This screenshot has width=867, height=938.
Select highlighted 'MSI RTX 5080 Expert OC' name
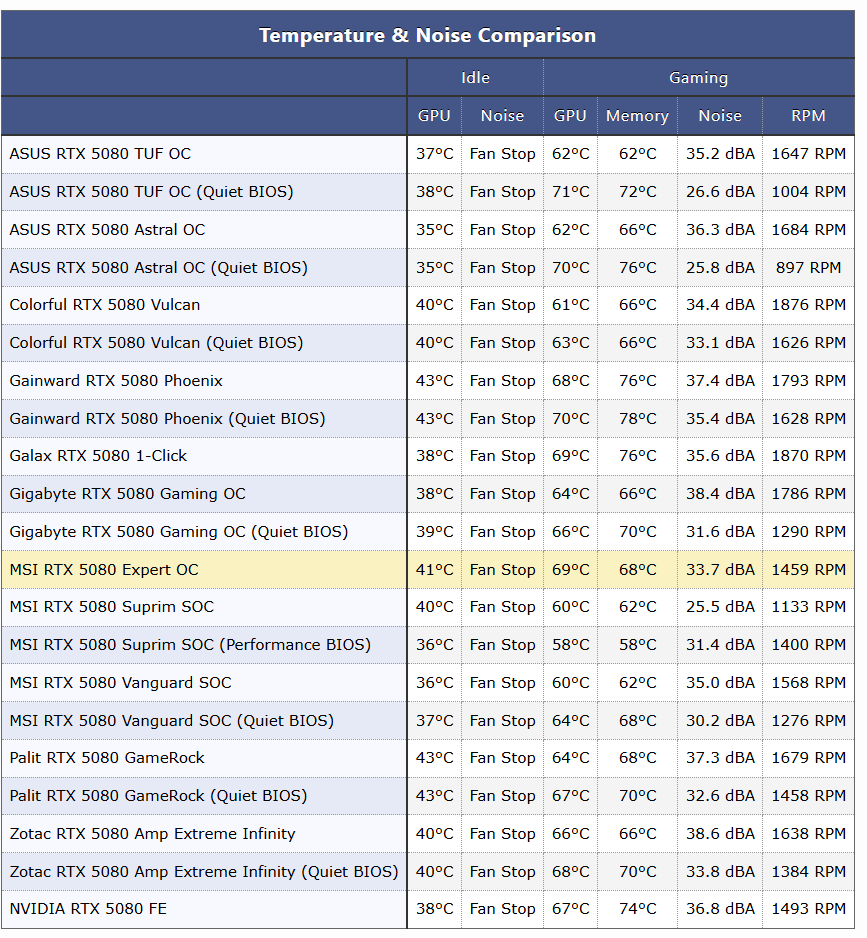(104, 570)
